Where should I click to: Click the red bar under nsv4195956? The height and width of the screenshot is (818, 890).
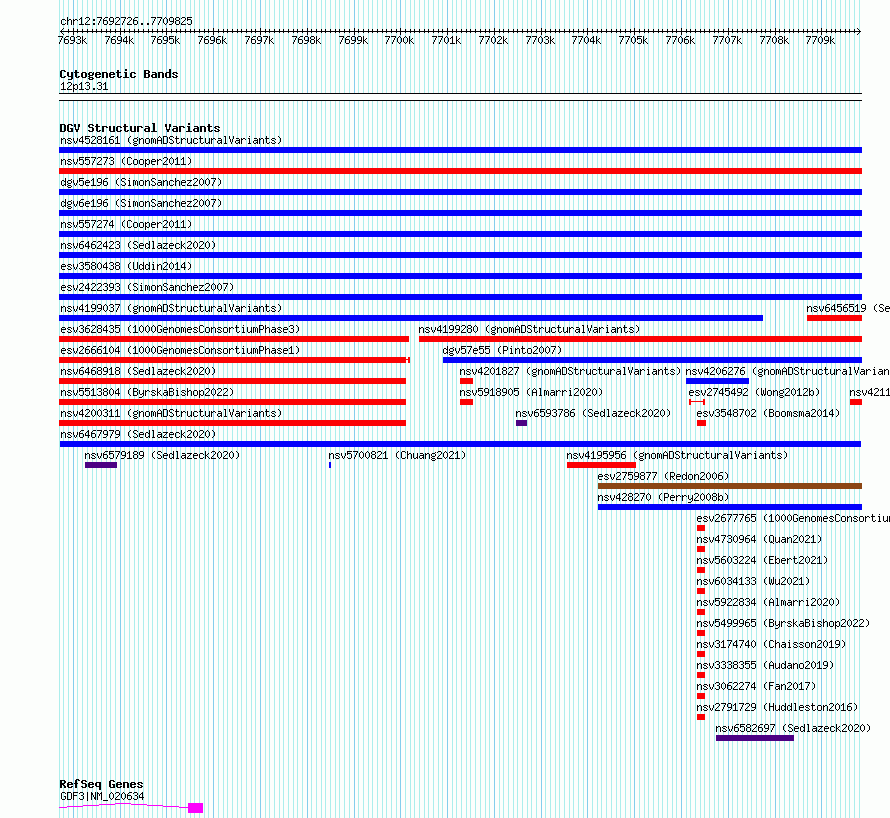(601, 465)
